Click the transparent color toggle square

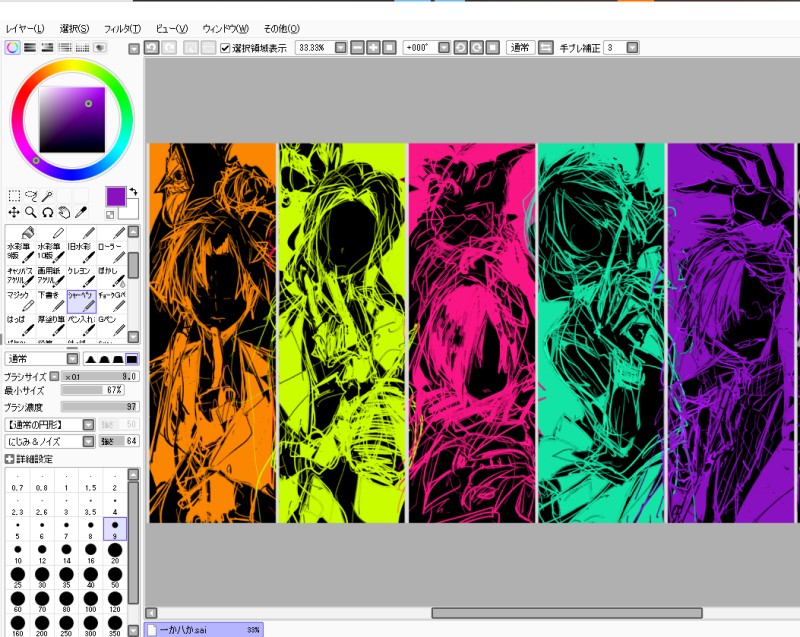point(110,215)
